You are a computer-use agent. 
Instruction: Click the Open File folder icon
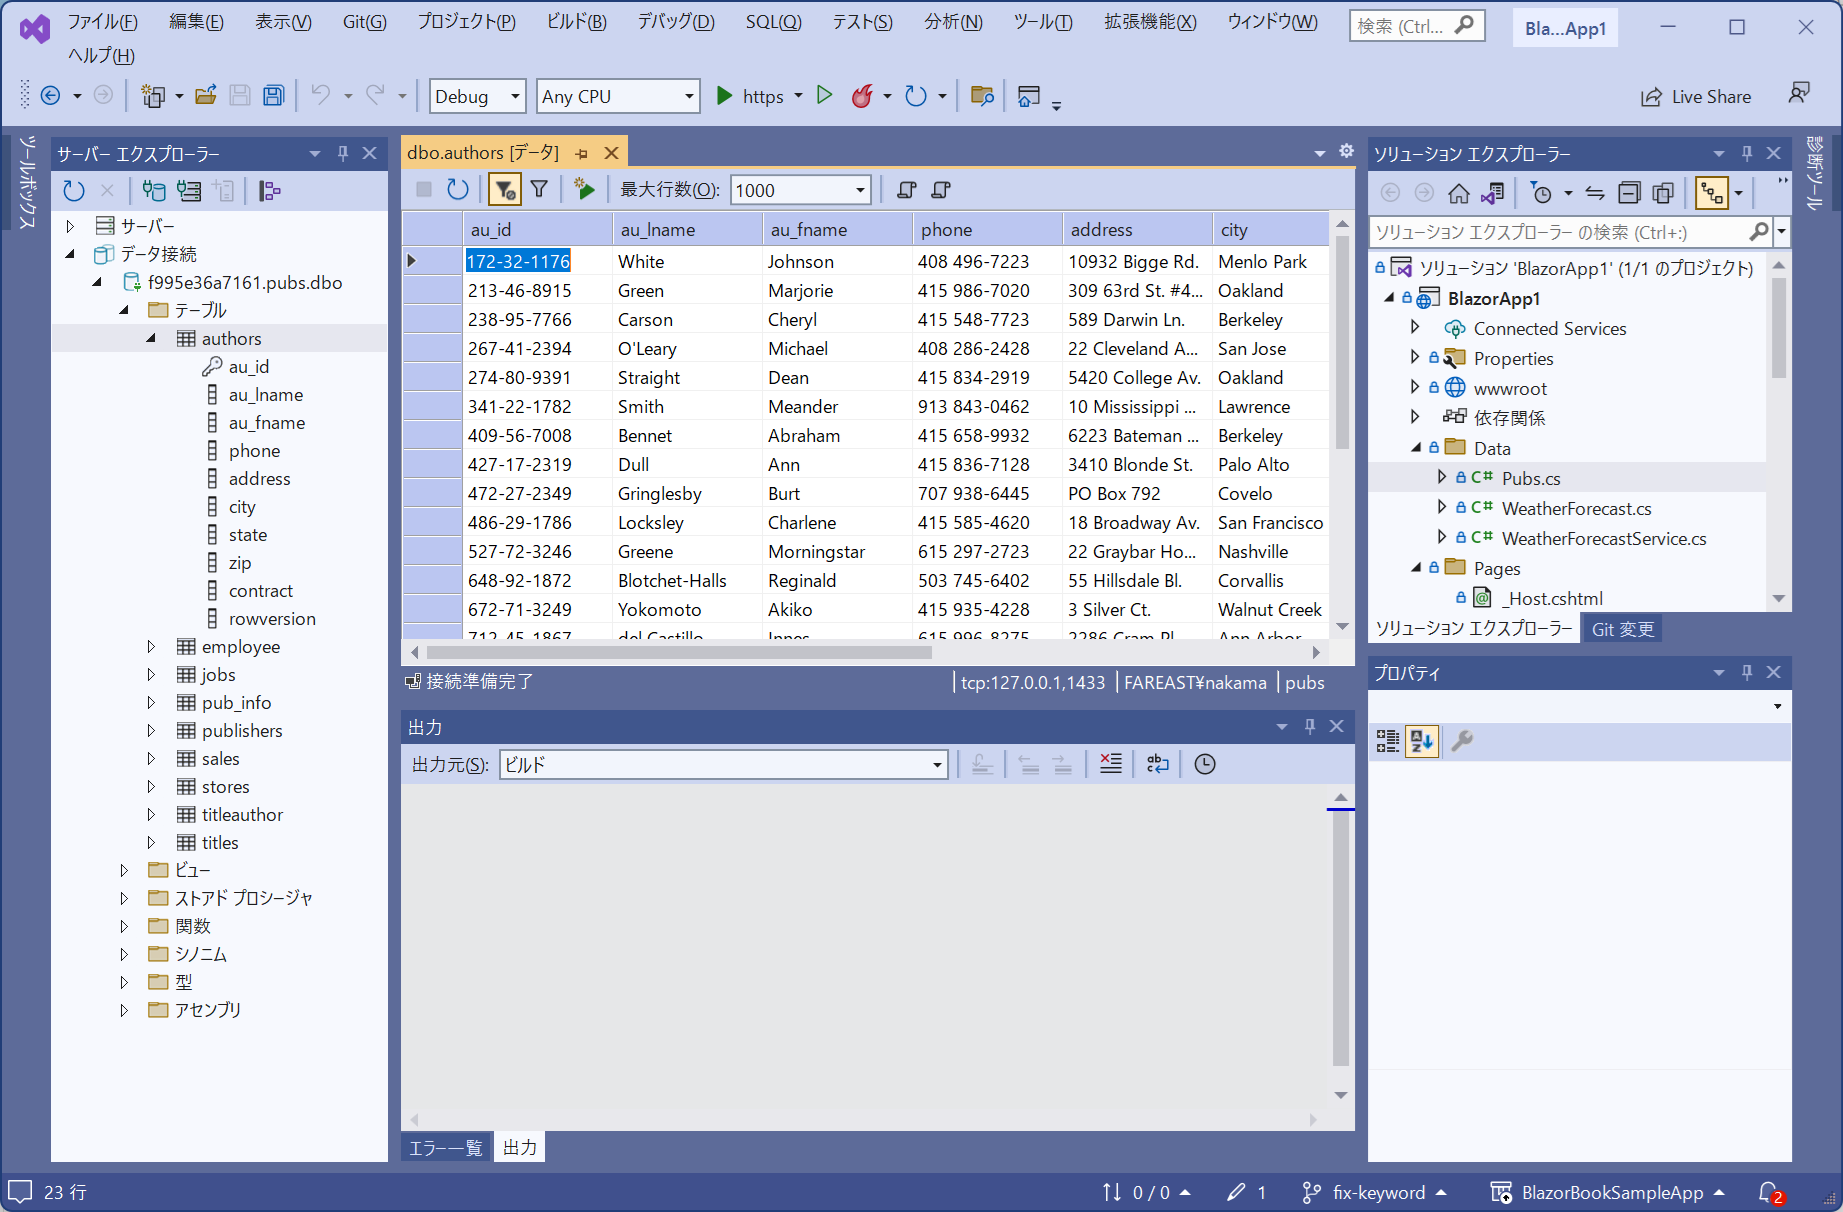click(x=206, y=96)
